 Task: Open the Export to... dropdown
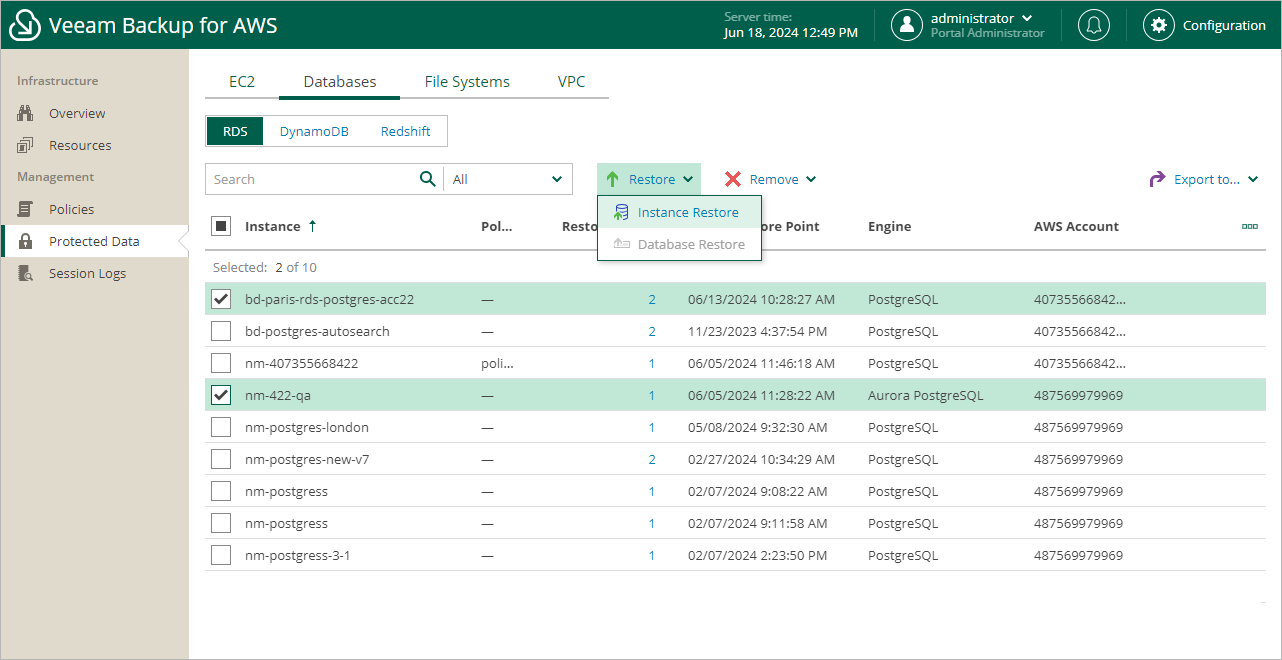[x=1204, y=179]
